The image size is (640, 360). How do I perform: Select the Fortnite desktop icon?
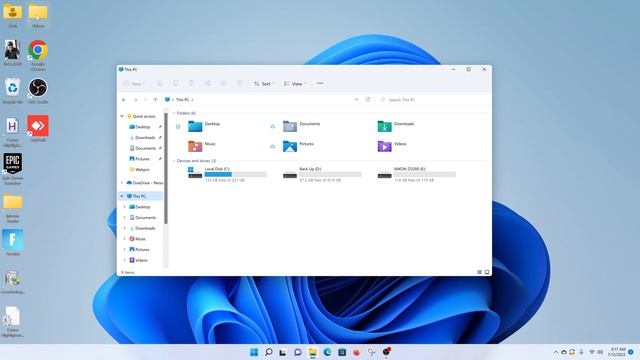pos(13,242)
